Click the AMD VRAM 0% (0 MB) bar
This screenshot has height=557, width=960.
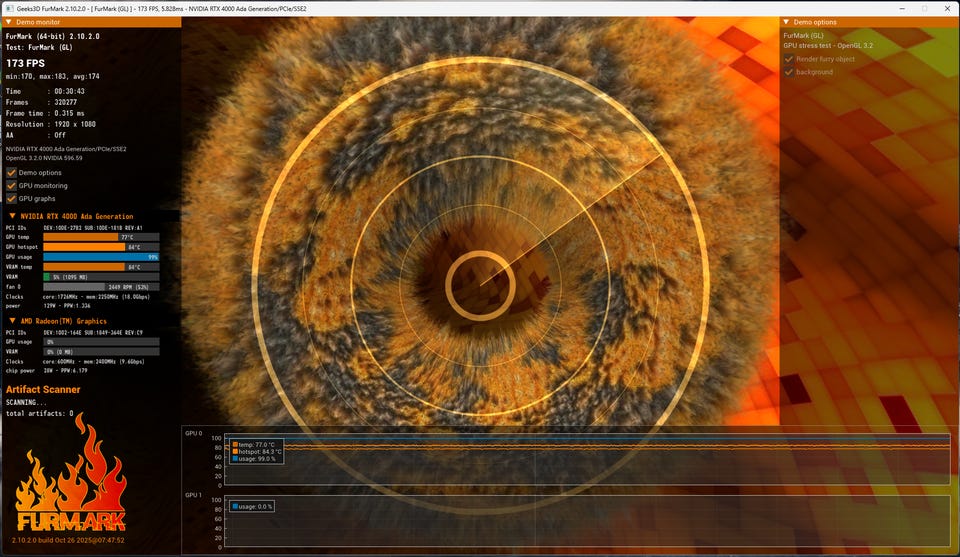click(101, 352)
